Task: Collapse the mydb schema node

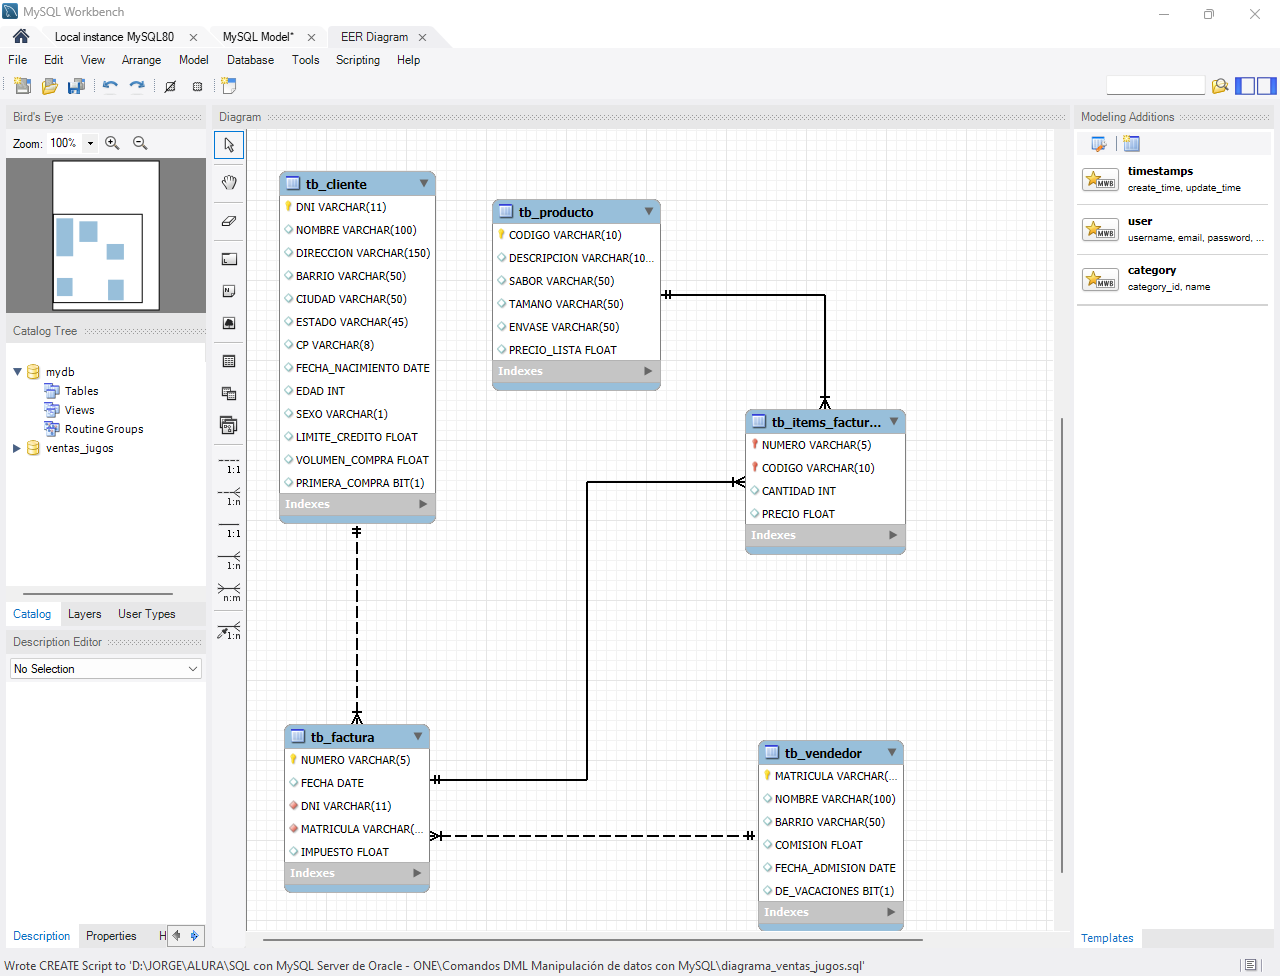Action: [x=17, y=371]
